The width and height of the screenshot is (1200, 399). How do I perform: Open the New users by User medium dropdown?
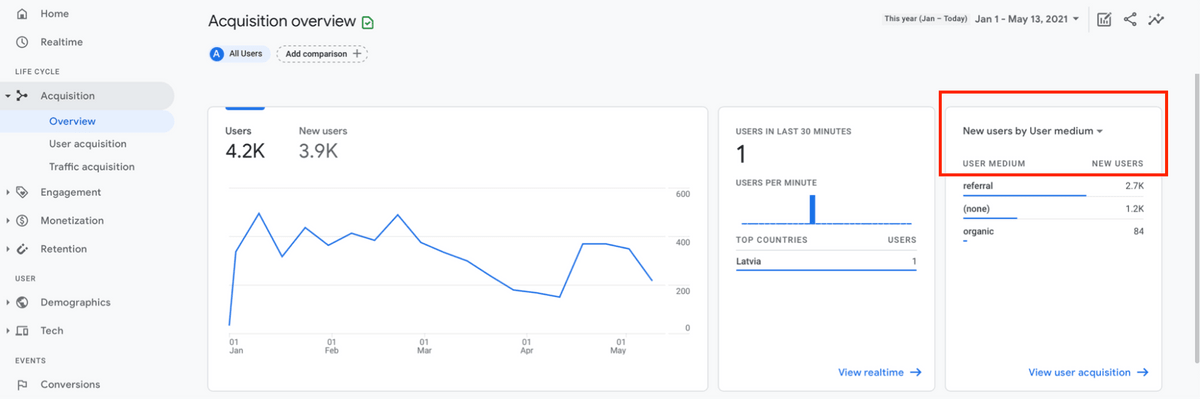1032,131
